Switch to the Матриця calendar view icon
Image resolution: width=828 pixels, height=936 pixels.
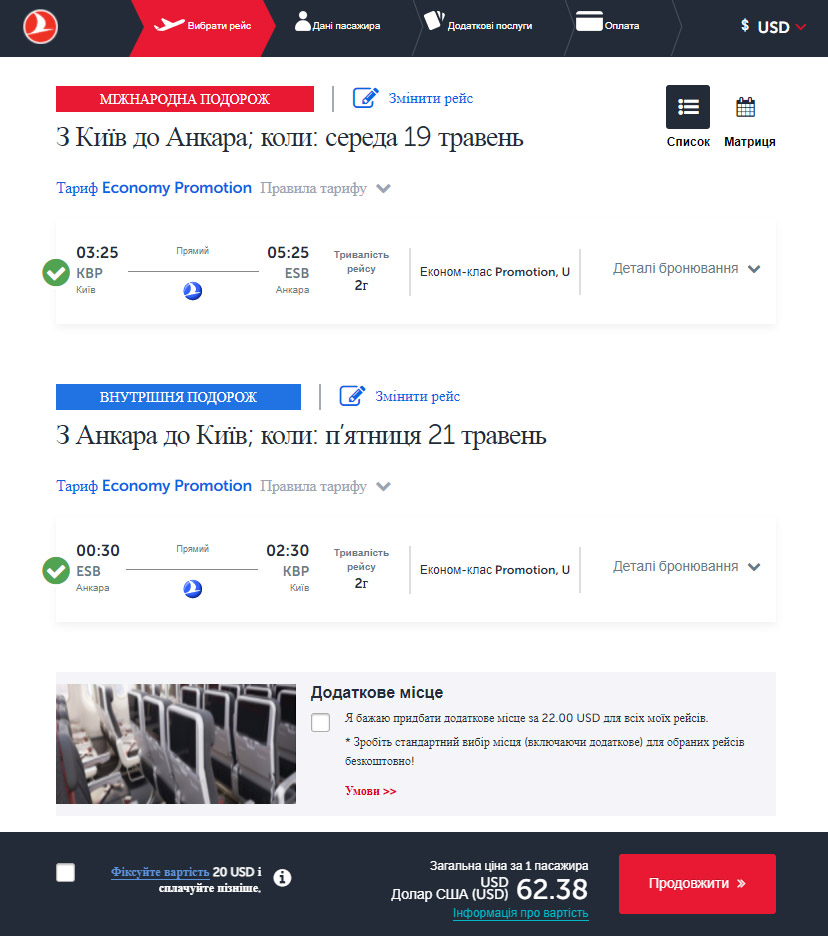tap(745, 107)
